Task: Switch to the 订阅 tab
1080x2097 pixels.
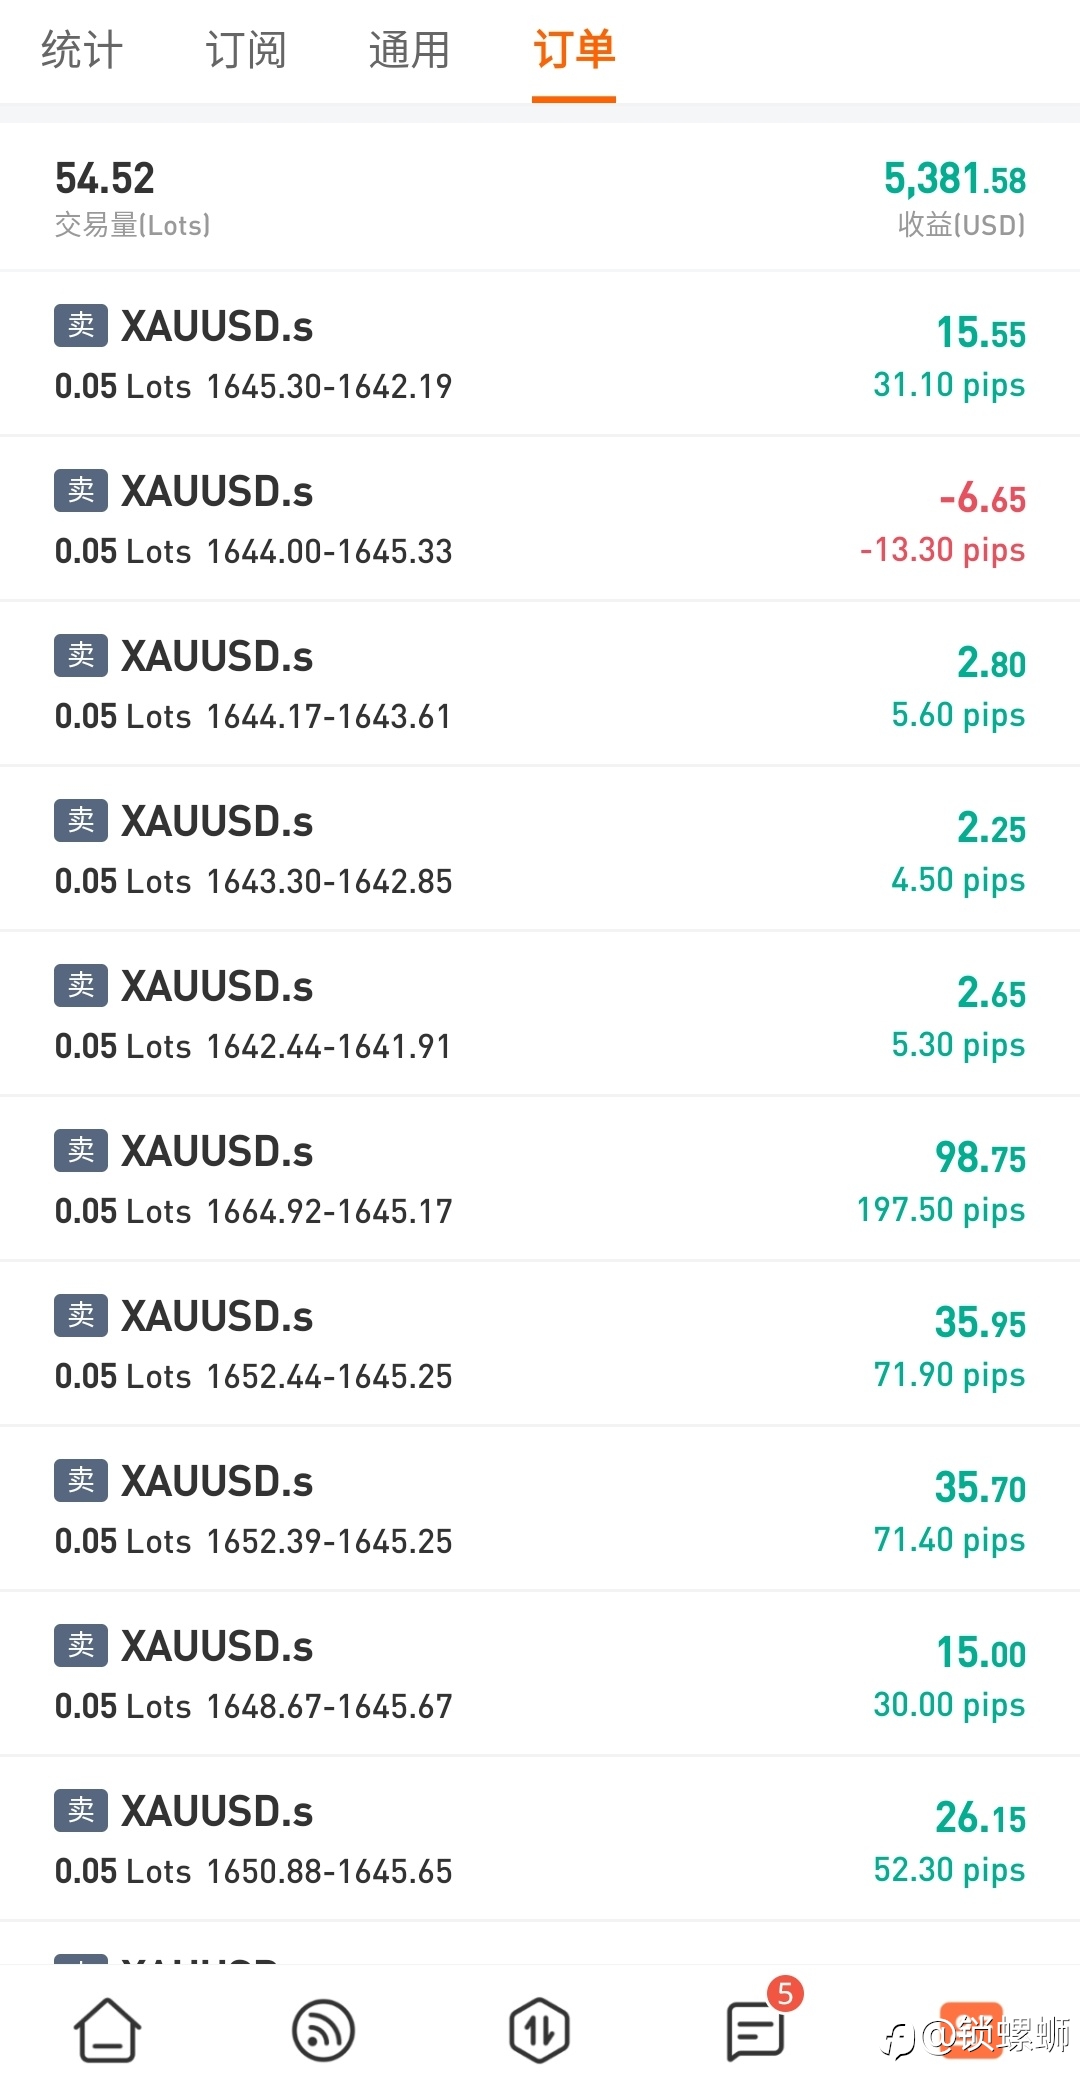Action: pyautogui.click(x=246, y=50)
